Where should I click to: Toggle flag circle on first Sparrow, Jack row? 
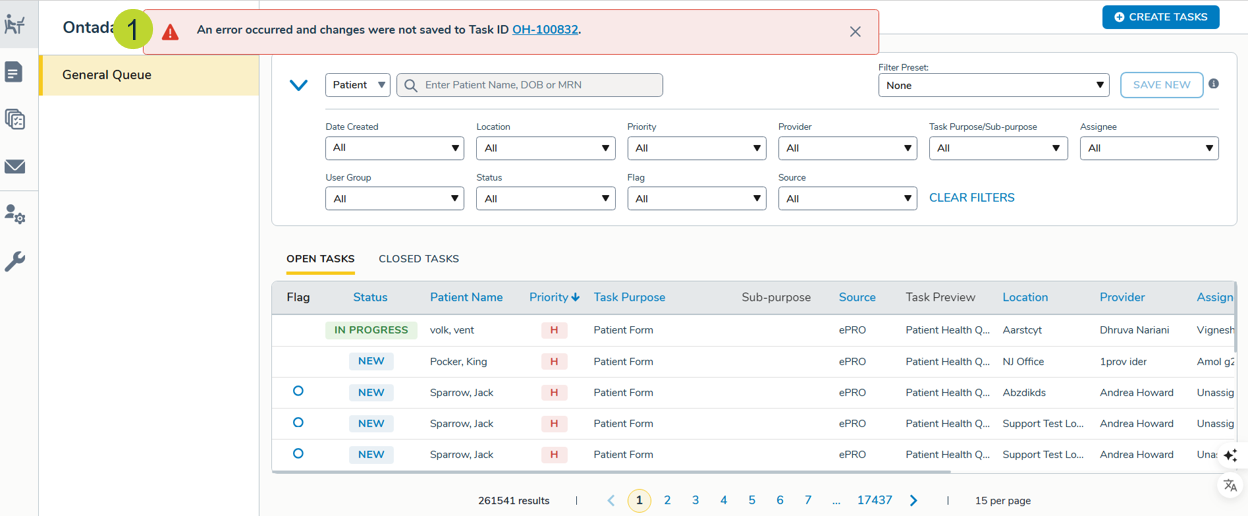pyautogui.click(x=298, y=391)
